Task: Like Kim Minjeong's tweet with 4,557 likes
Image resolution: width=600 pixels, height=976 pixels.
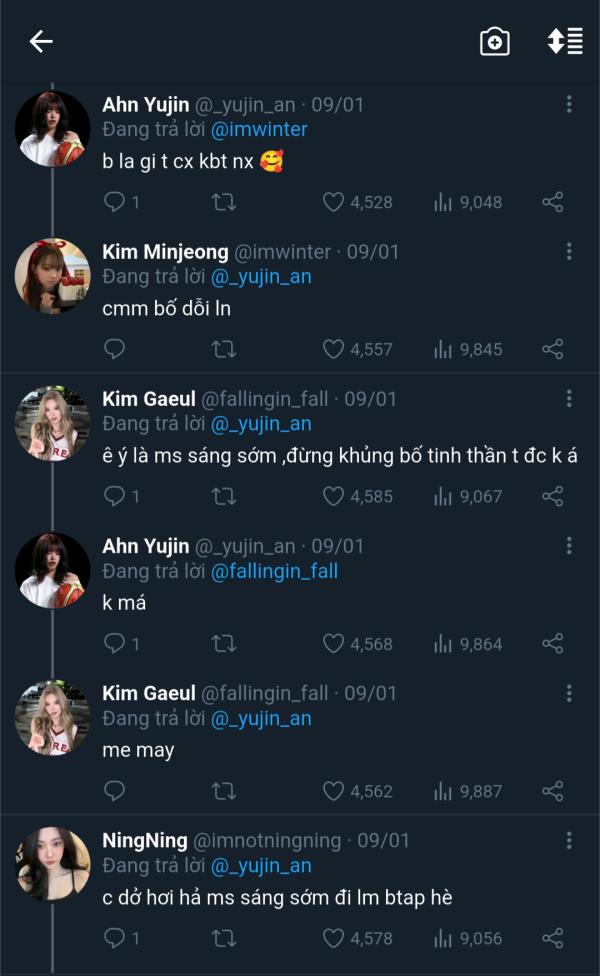Action: pyautogui.click(x=333, y=349)
